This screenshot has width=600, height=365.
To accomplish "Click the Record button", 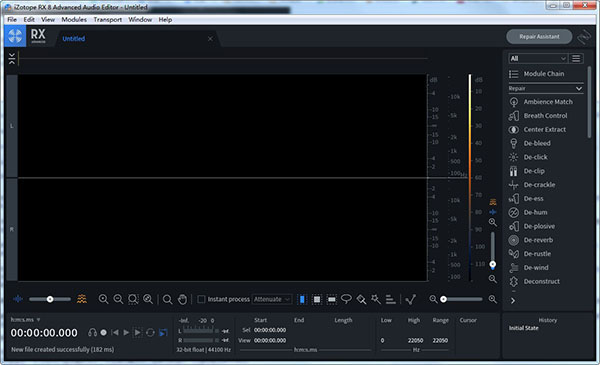I will pyautogui.click(x=103, y=332).
